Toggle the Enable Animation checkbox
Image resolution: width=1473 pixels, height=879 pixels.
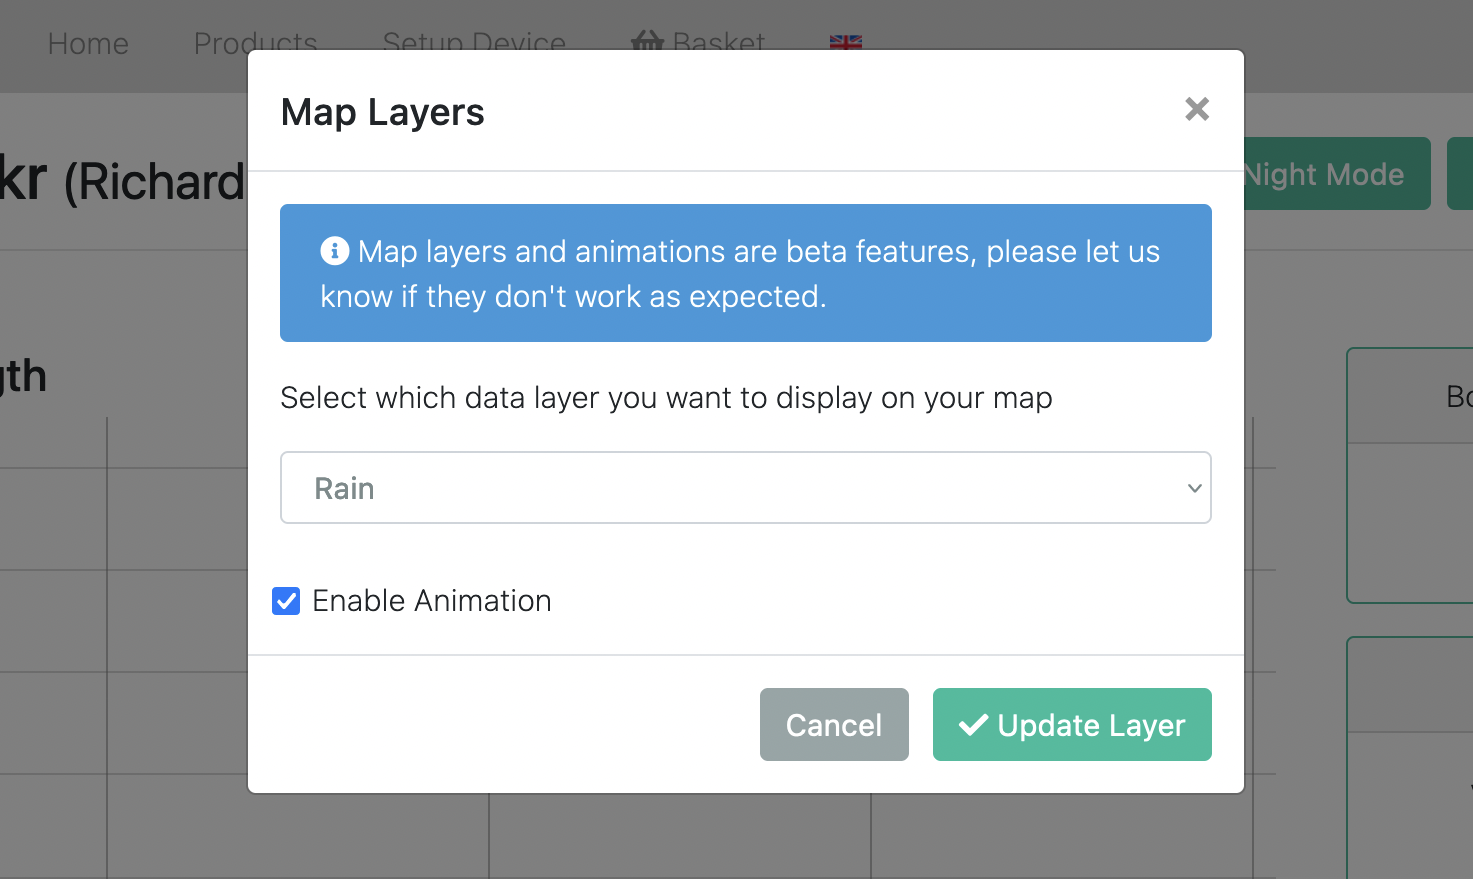click(286, 601)
